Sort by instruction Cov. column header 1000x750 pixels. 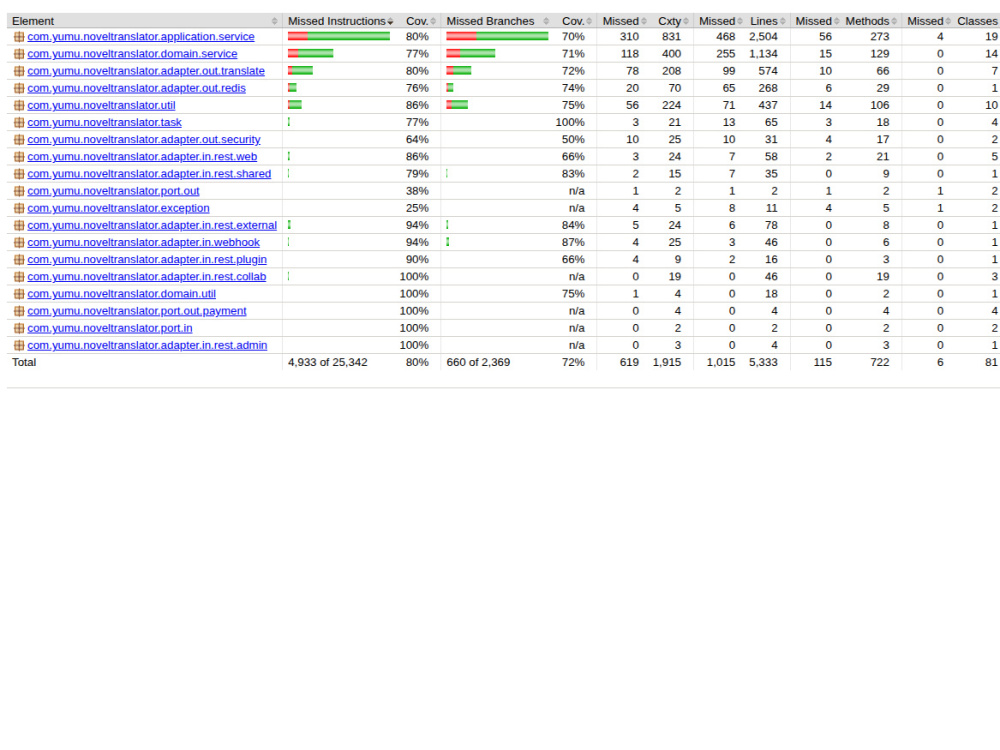420,21
